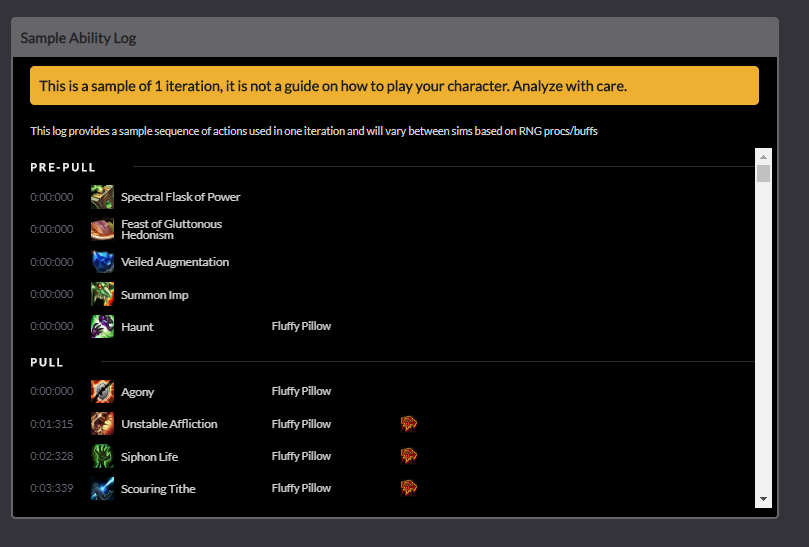The image size is (809, 547).
Task: Click timestamp 0:03:339
Action: coord(52,488)
